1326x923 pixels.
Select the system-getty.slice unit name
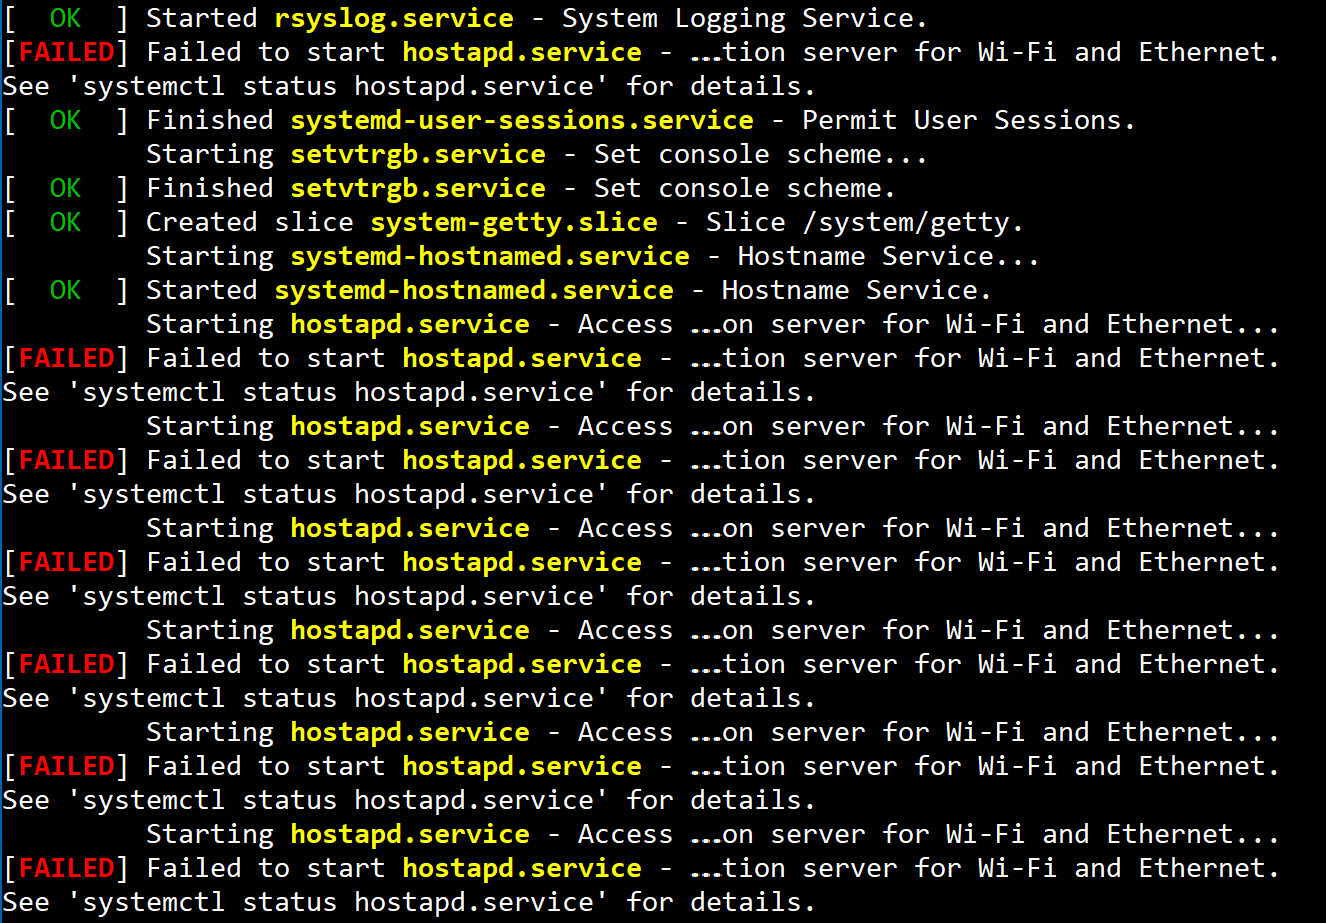(x=514, y=222)
